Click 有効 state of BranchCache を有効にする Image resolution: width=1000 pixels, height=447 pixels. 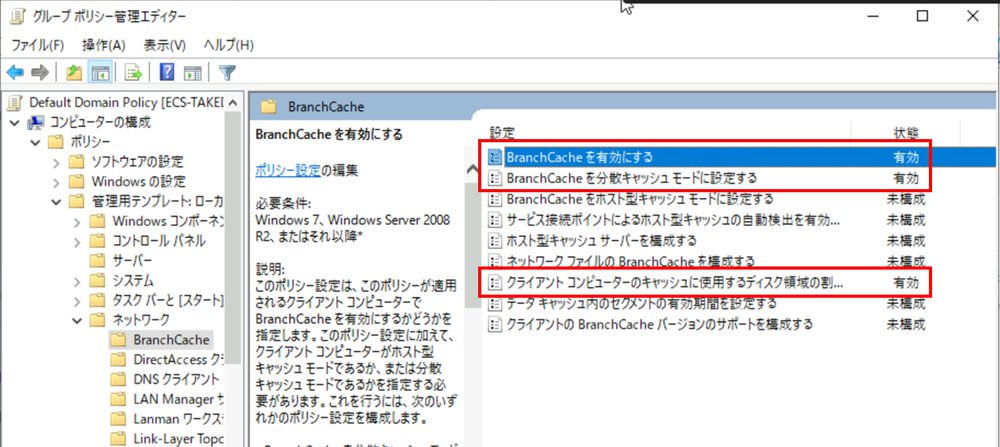[x=906, y=156]
